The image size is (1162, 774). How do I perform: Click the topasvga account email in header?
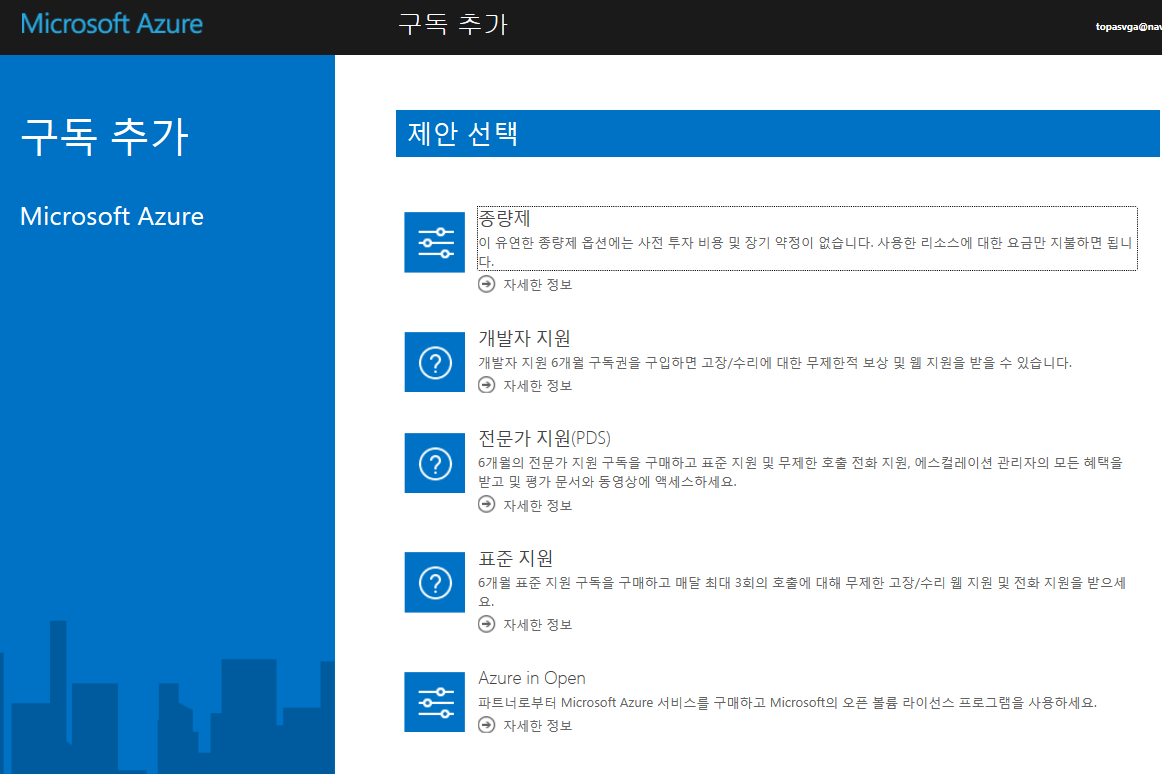[1129, 27]
